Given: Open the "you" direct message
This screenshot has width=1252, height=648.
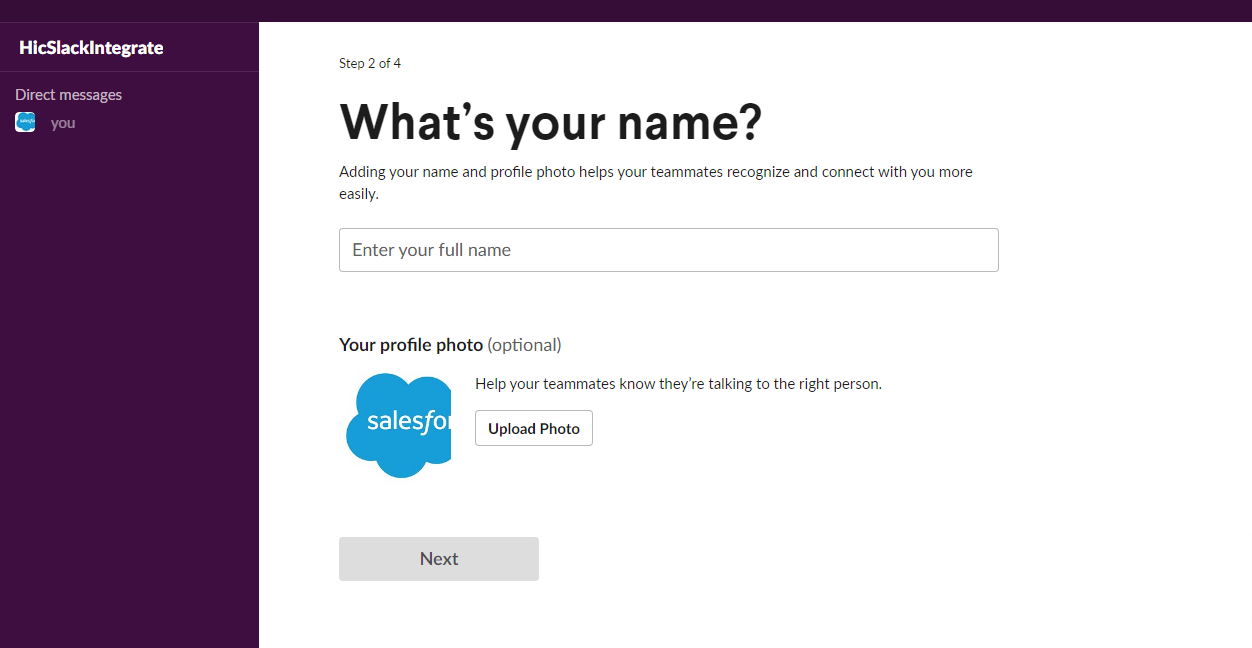Looking at the screenshot, I should point(63,123).
